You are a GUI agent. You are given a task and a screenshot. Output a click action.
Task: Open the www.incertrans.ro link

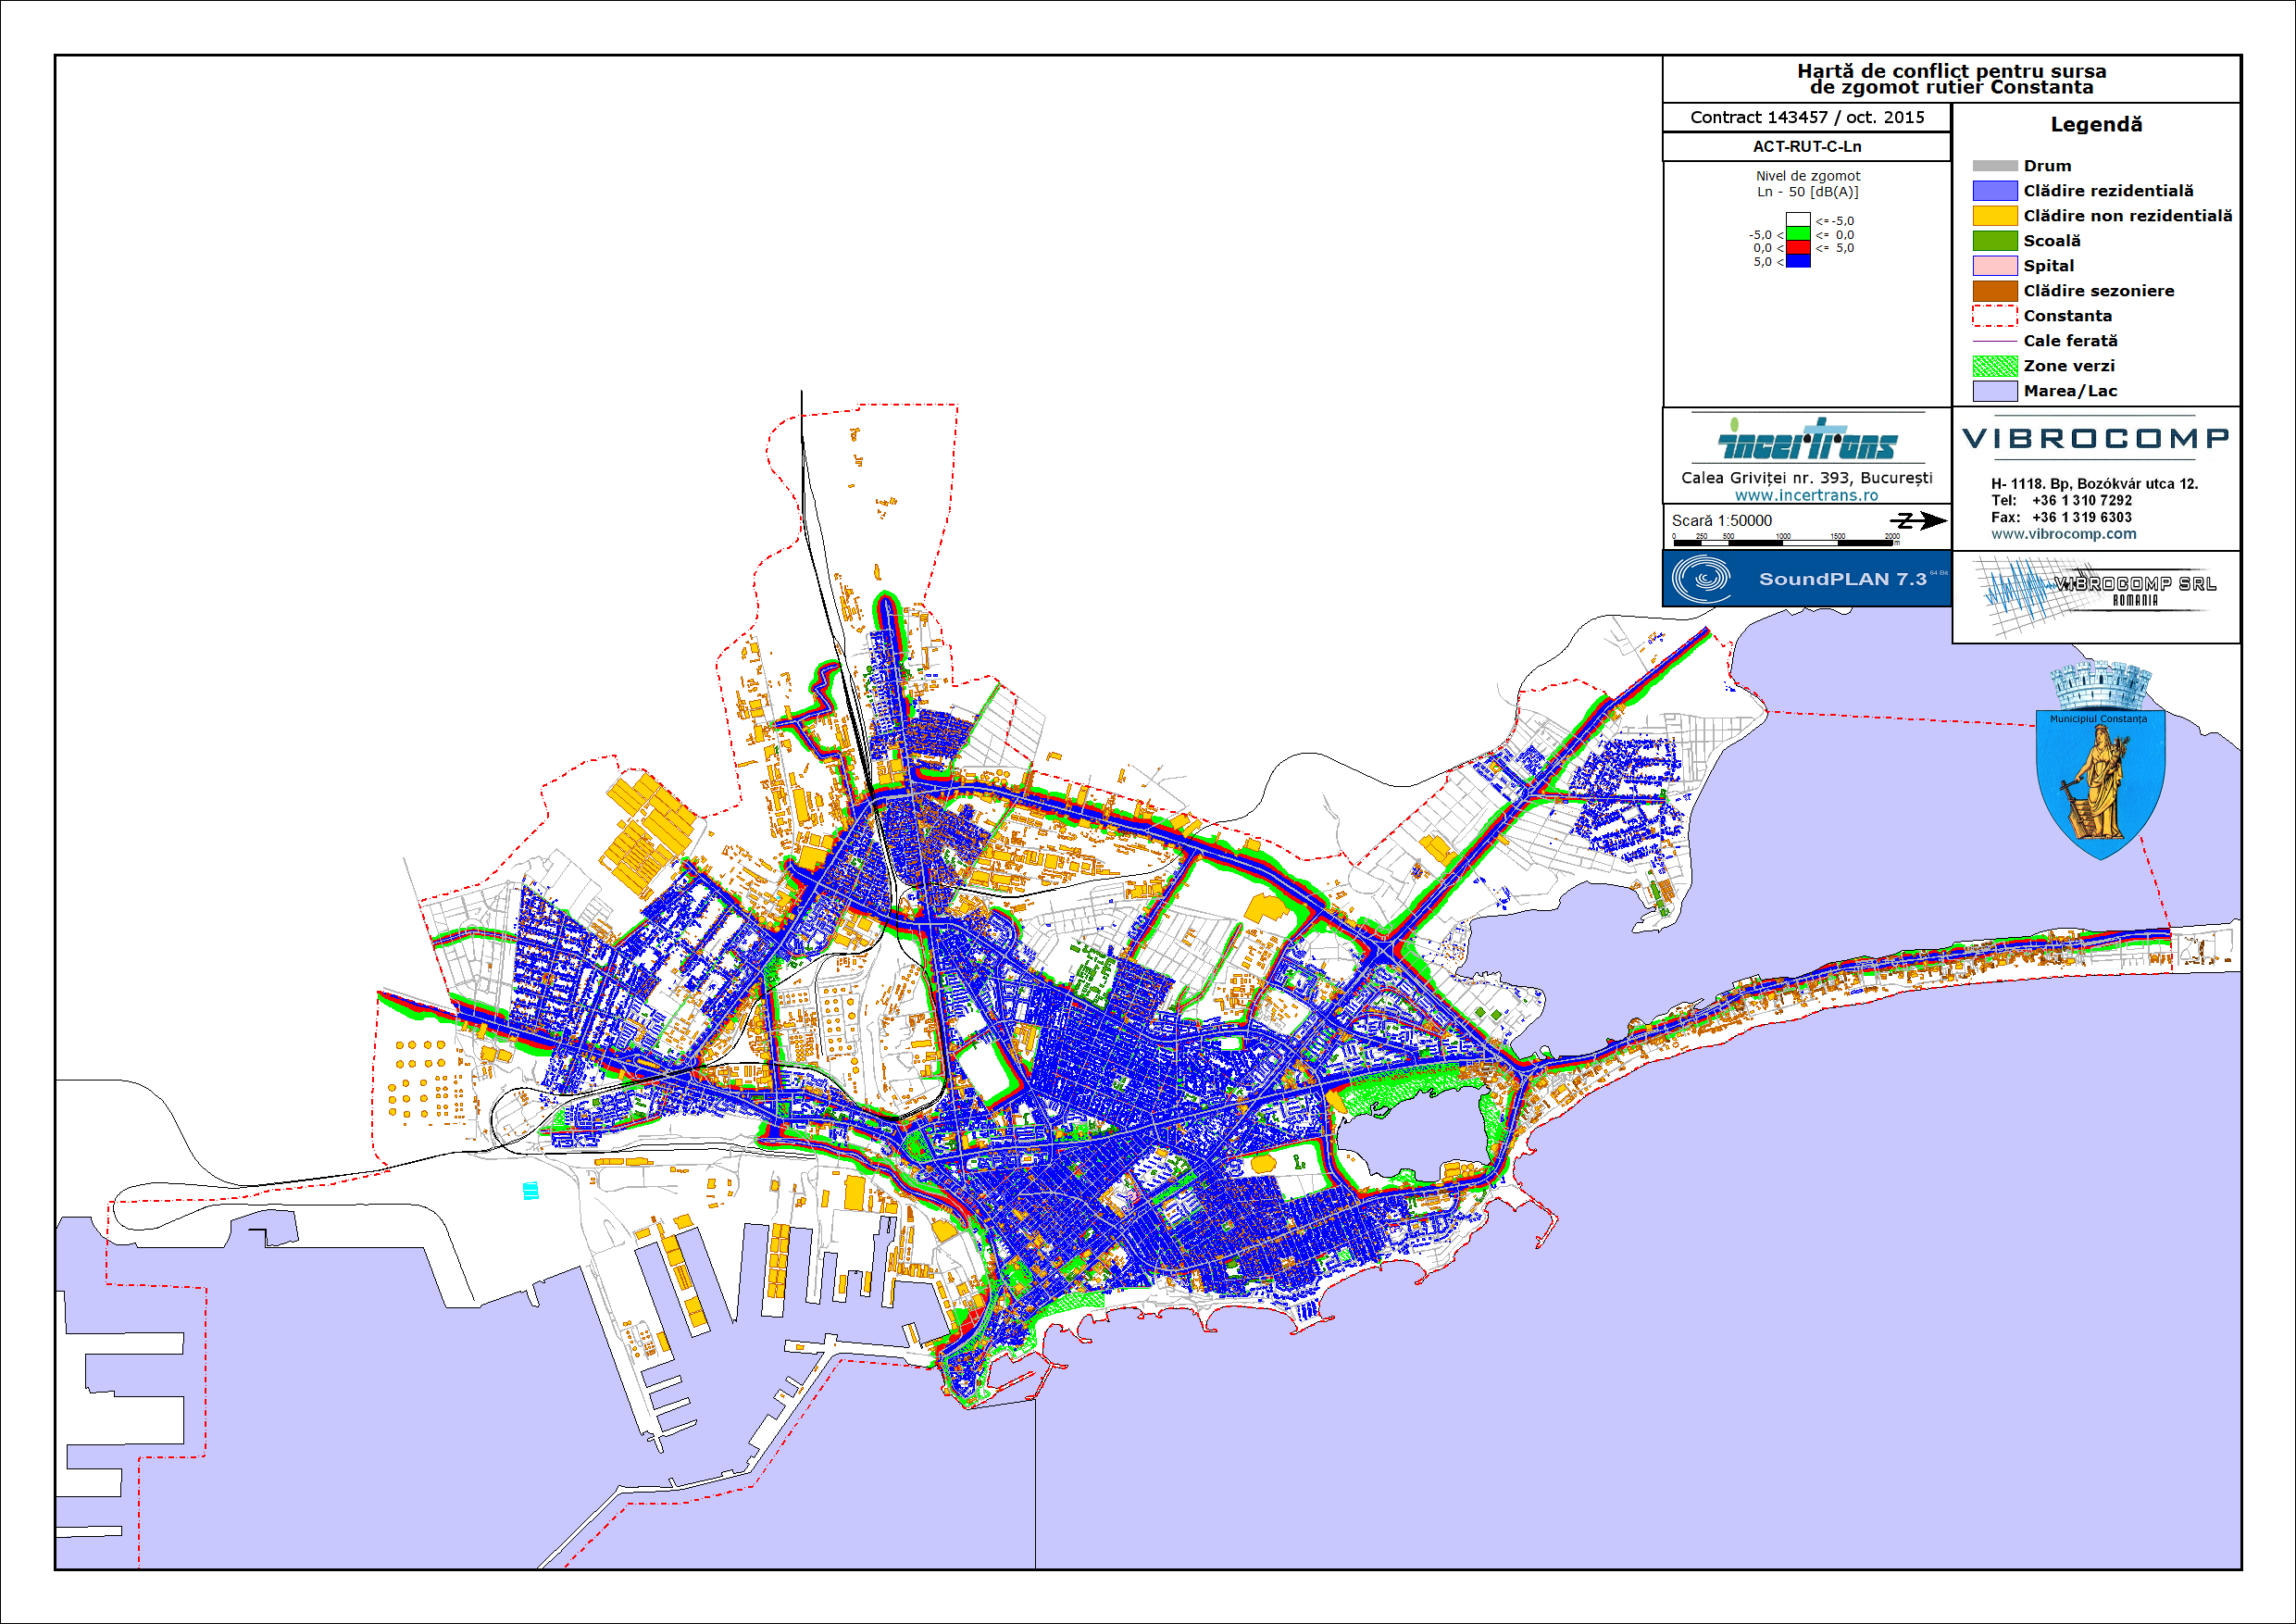point(1806,495)
